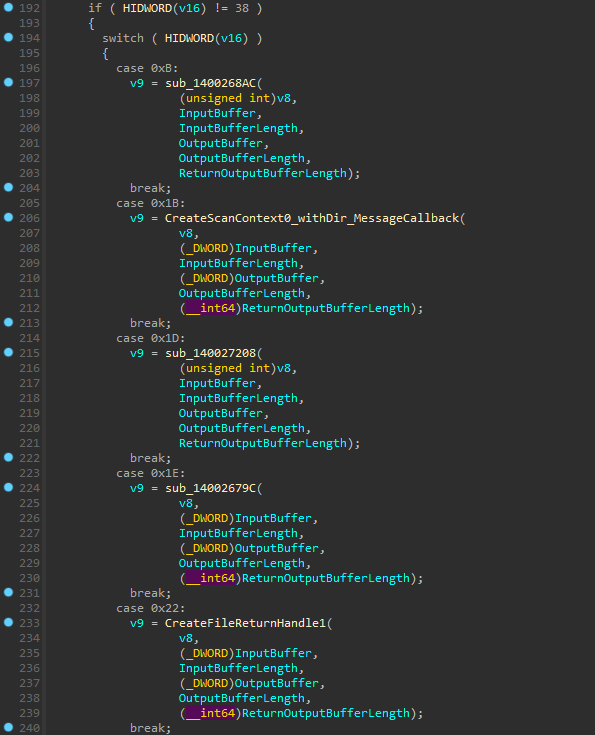Screen dimensions: 595x735
Task: Click ReturnOutputBufferLength on line 221
Action: pyautogui.click(x=263, y=443)
